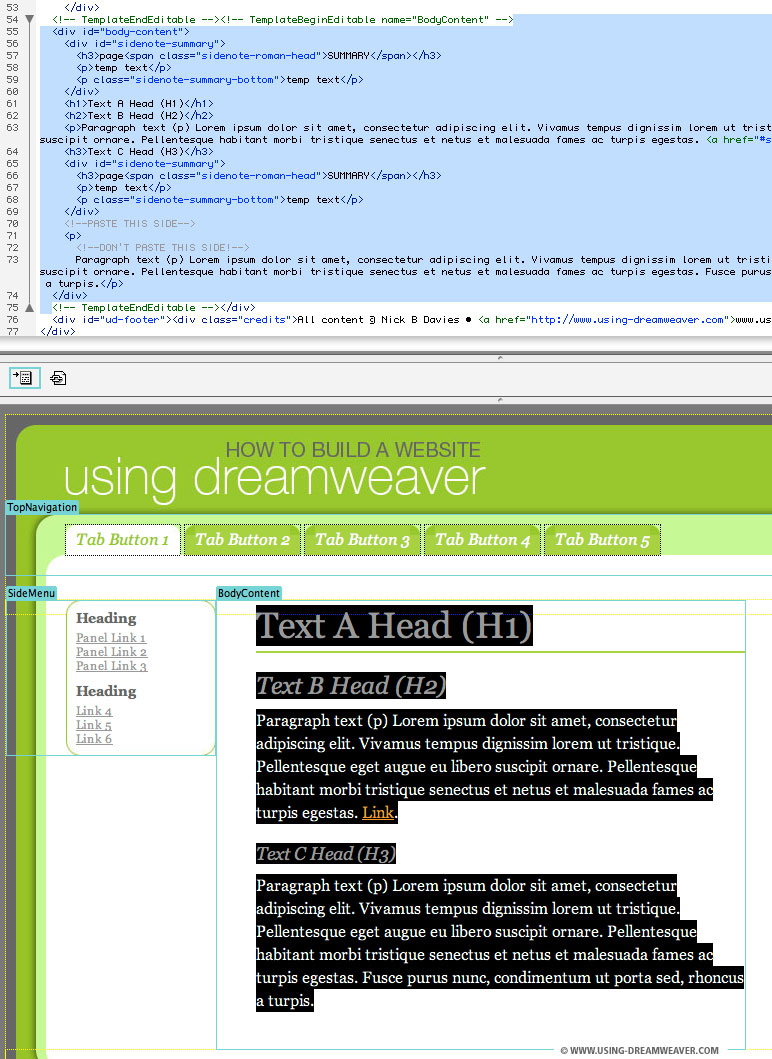772x1059 pixels.
Task: Click the first Heading in side panel
Action: point(106,618)
